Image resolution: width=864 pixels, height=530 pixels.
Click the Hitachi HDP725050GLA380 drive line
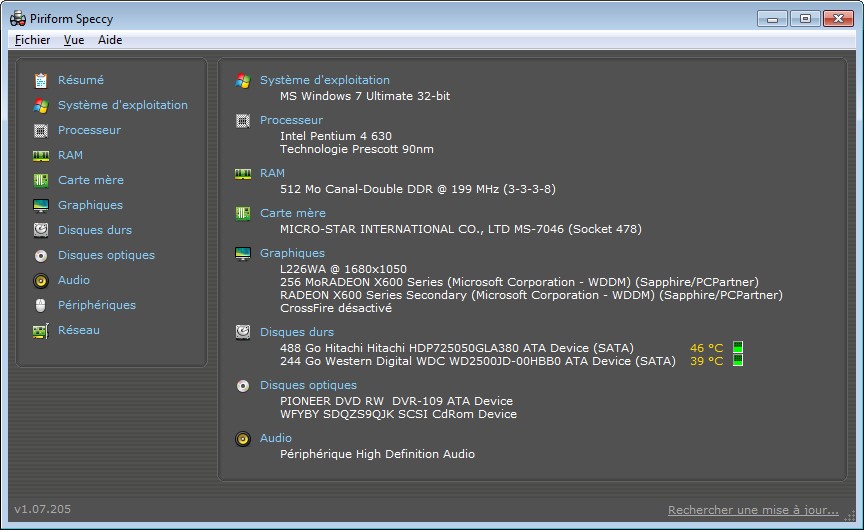click(x=457, y=348)
